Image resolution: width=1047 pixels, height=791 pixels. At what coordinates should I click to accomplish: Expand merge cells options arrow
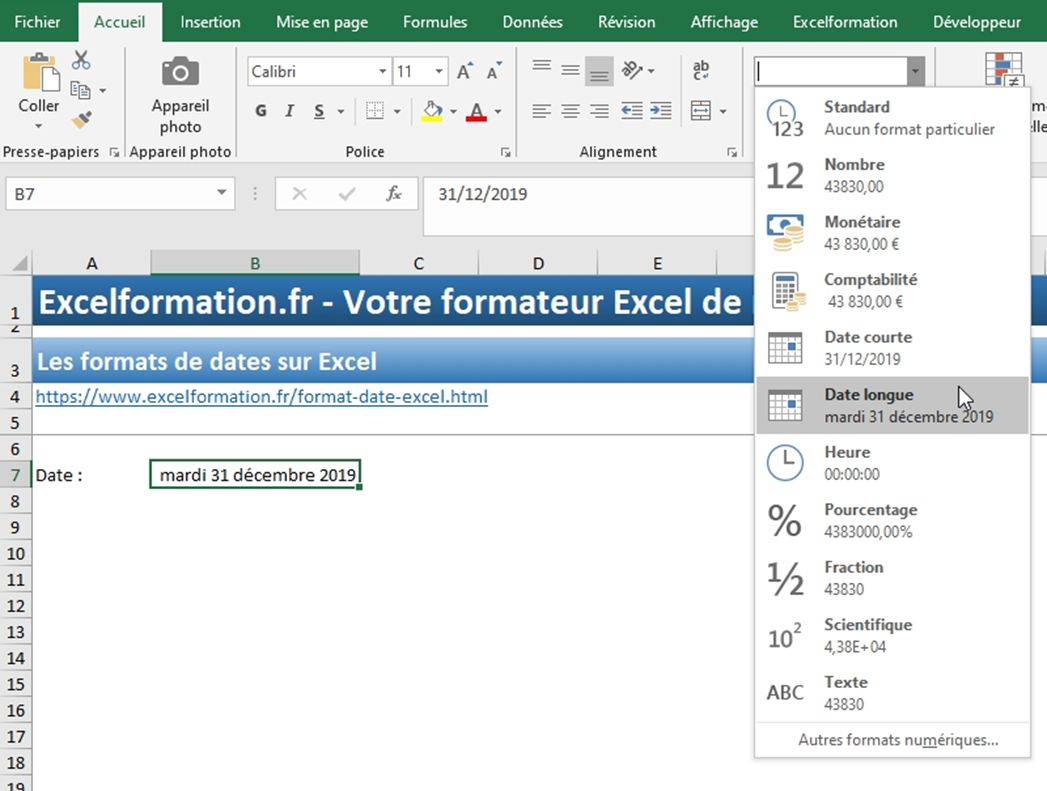coord(723,111)
